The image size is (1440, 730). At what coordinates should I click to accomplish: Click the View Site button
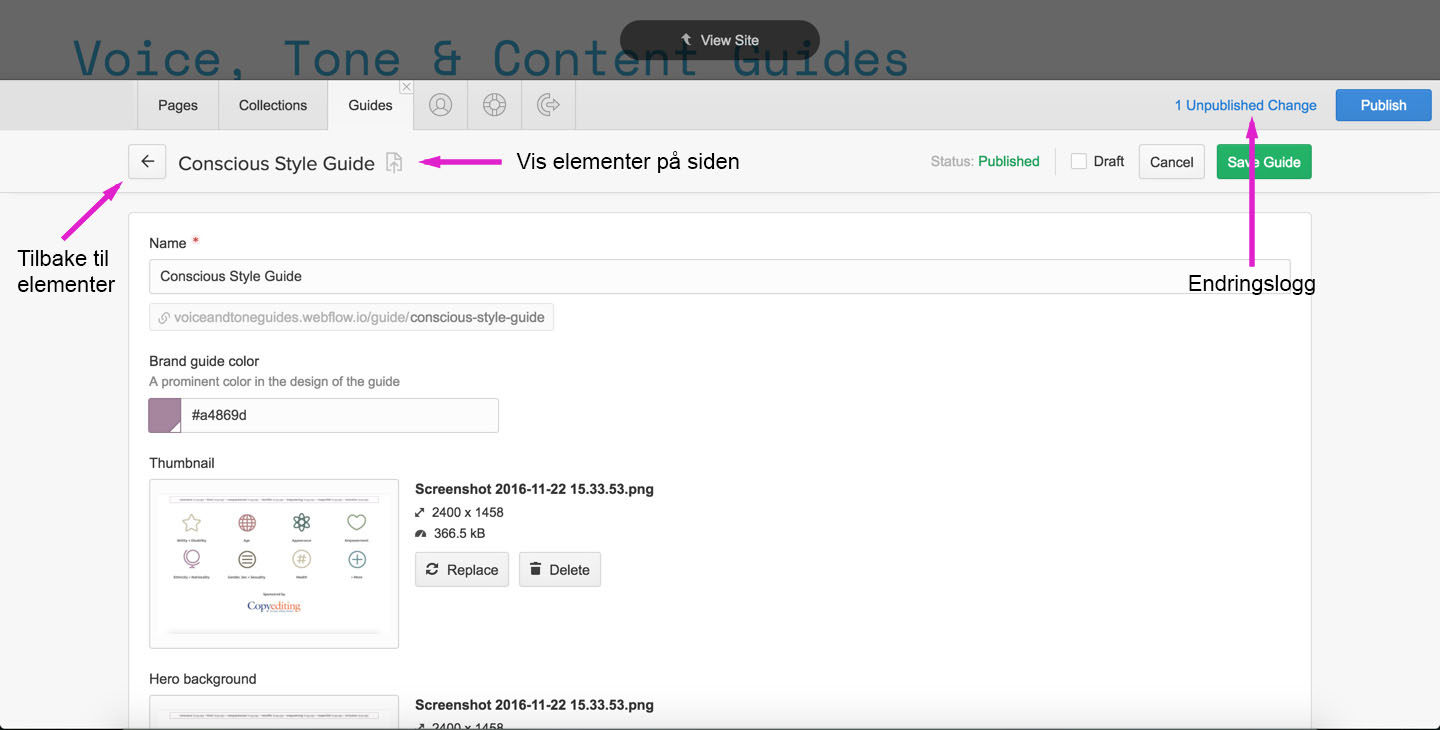pos(720,40)
